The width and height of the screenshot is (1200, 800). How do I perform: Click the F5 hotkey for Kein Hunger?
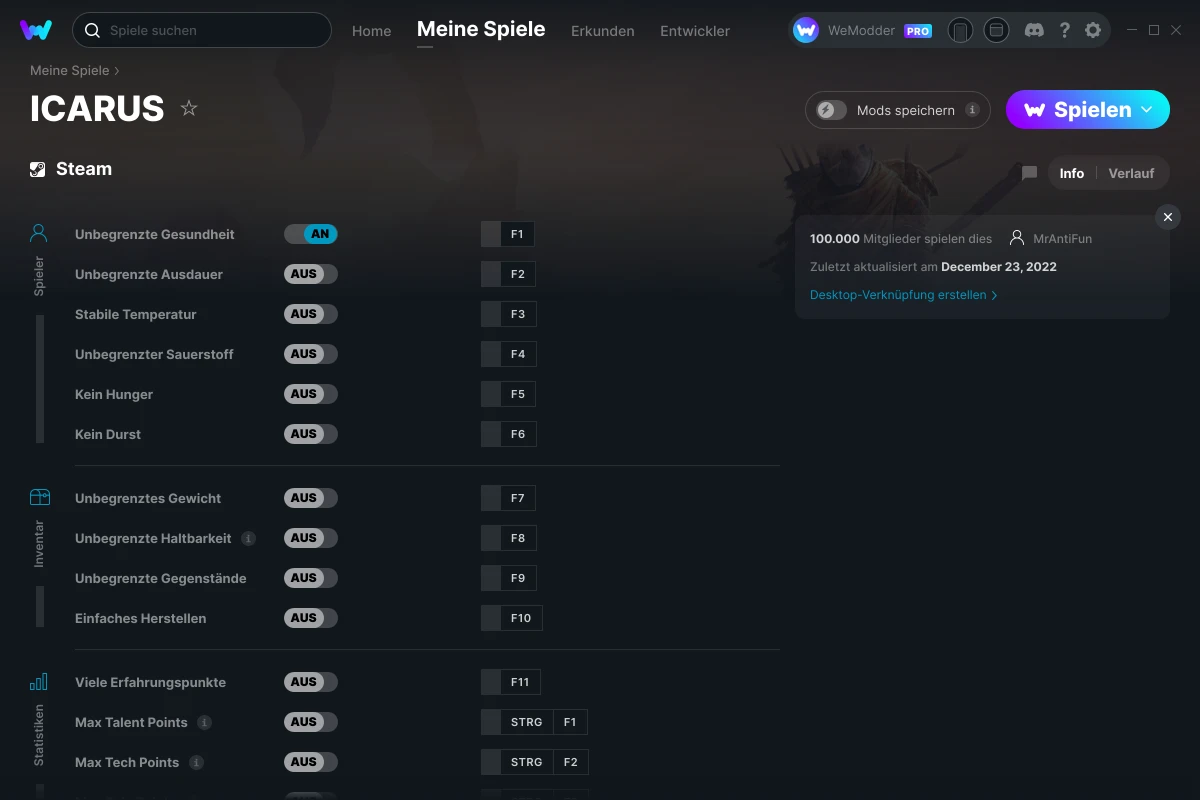(509, 394)
